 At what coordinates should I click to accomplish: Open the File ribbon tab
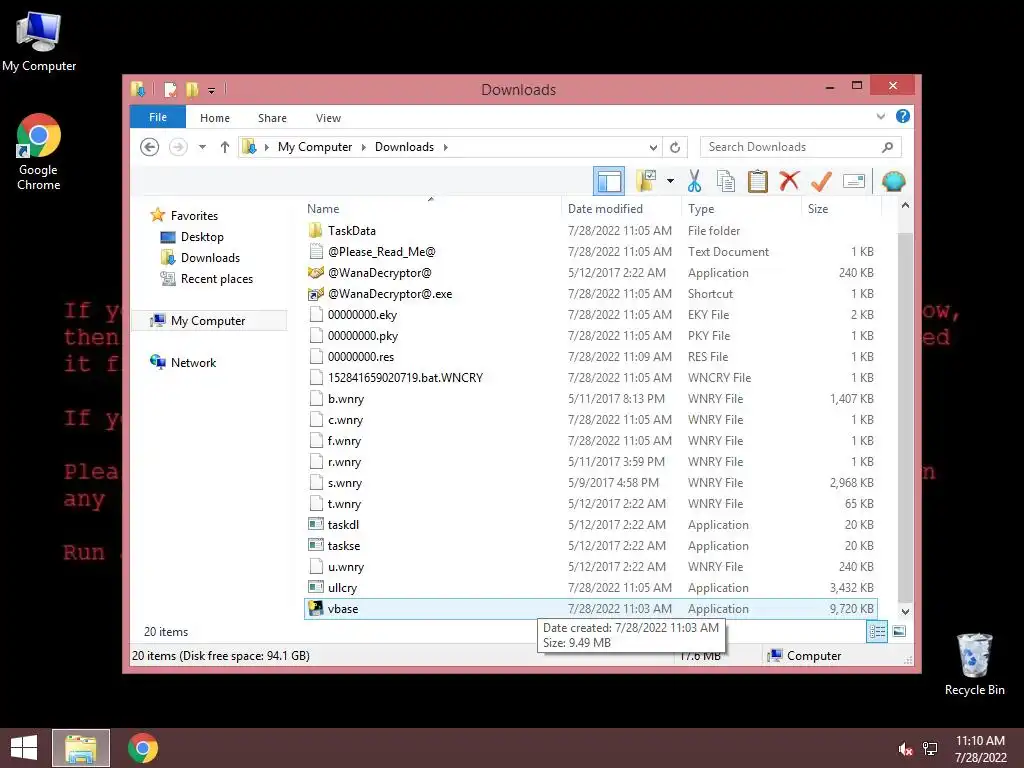pyautogui.click(x=158, y=117)
